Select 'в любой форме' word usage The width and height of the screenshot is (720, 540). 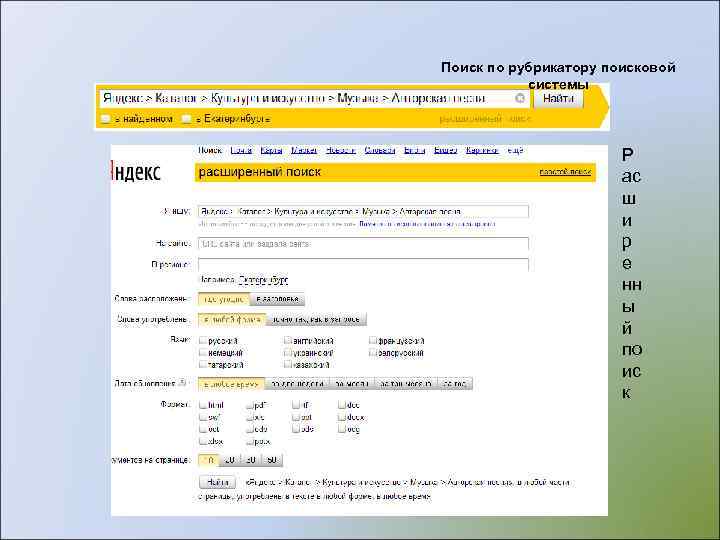[x=232, y=319]
